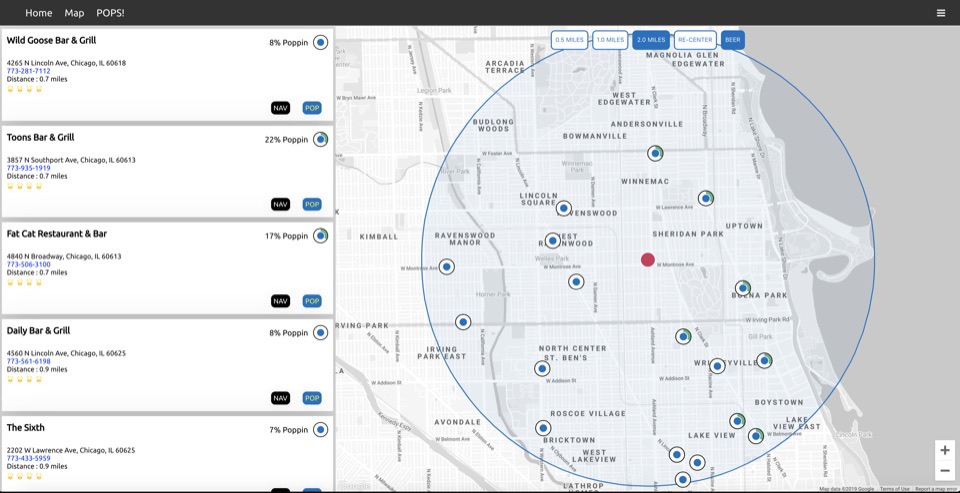
Task: Call Daily Bar at 773-561-6198
Action: coord(29,361)
